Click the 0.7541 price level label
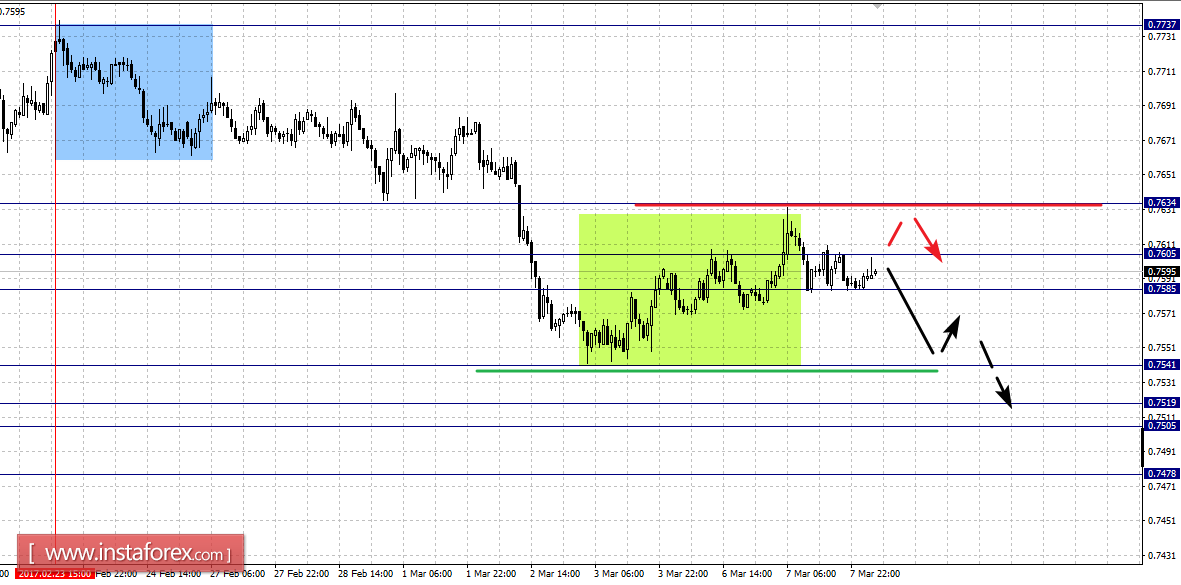Image resolution: width=1181 pixels, height=585 pixels. tap(1162, 365)
